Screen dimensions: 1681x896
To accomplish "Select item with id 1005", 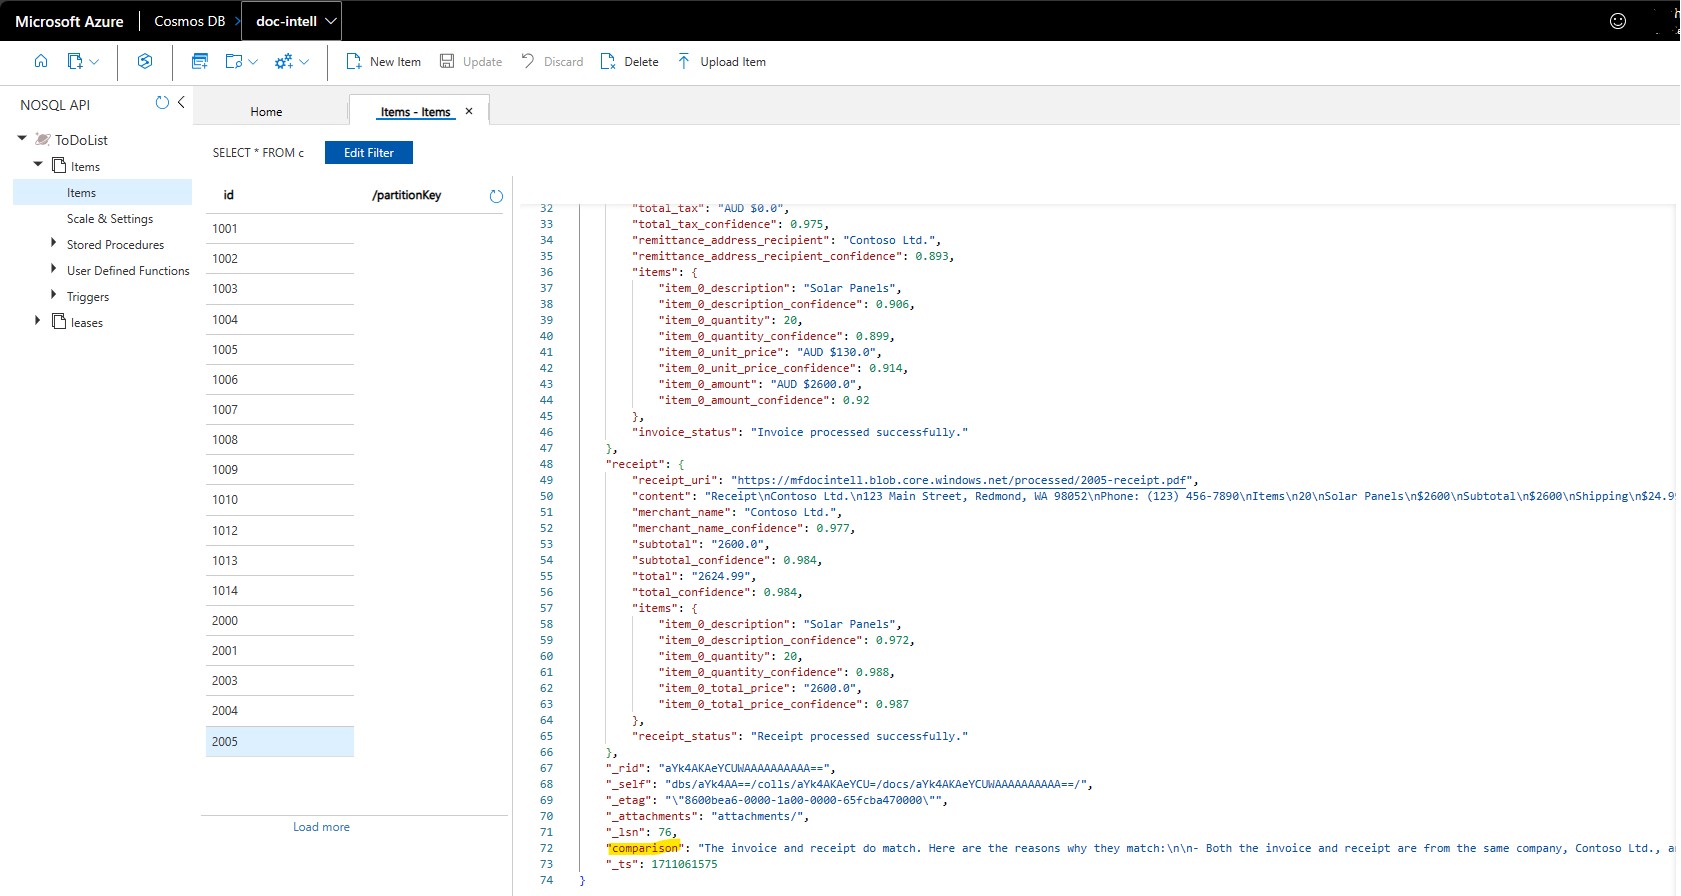I will click(280, 349).
